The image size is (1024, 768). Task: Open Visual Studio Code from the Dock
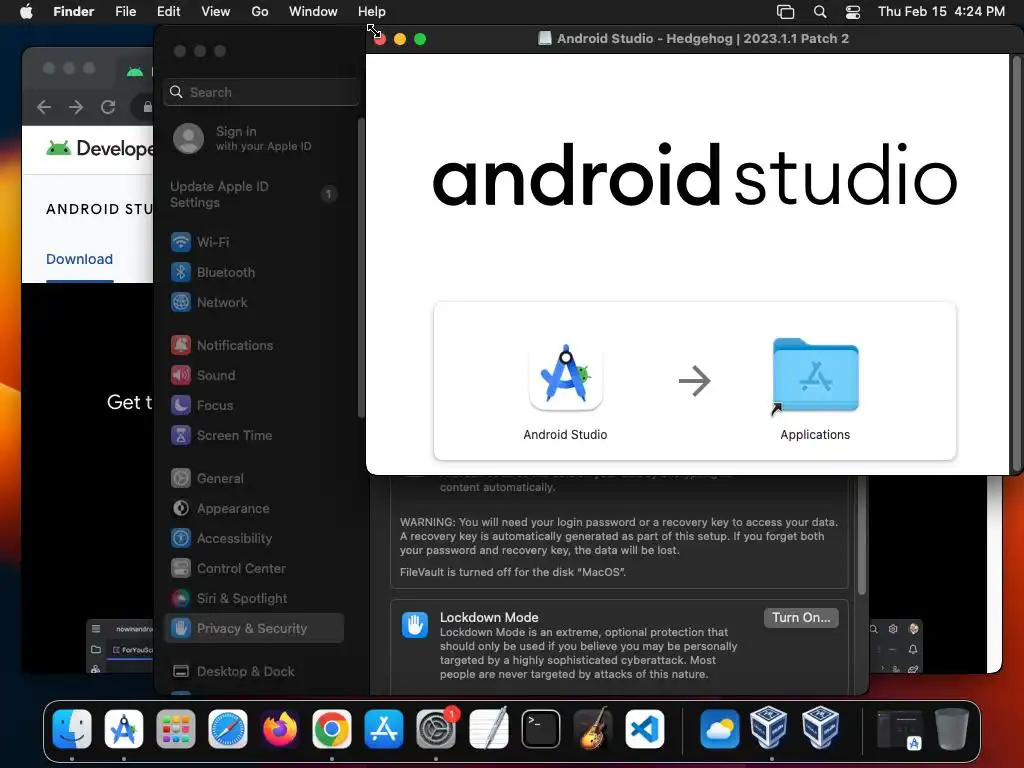645,729
